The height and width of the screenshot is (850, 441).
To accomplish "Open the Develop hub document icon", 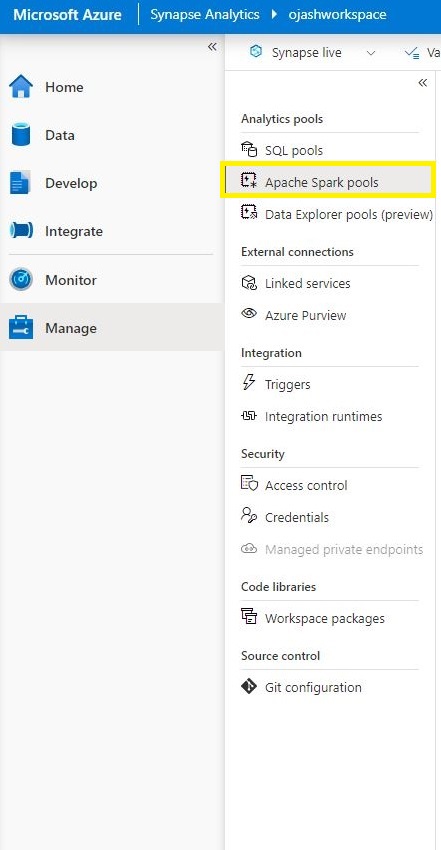I will tap(21, 183).
